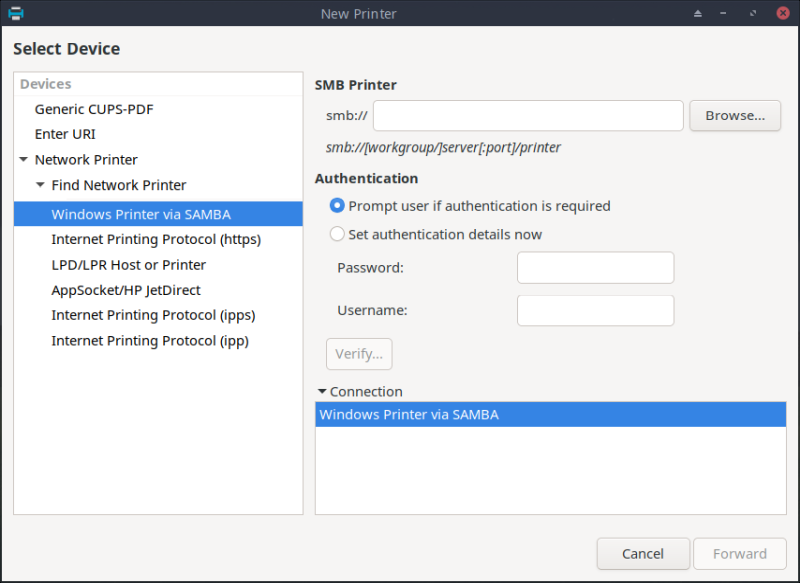Click the smb:// address input field
Viewport: 800px width, 583px height.
point(528,116)
